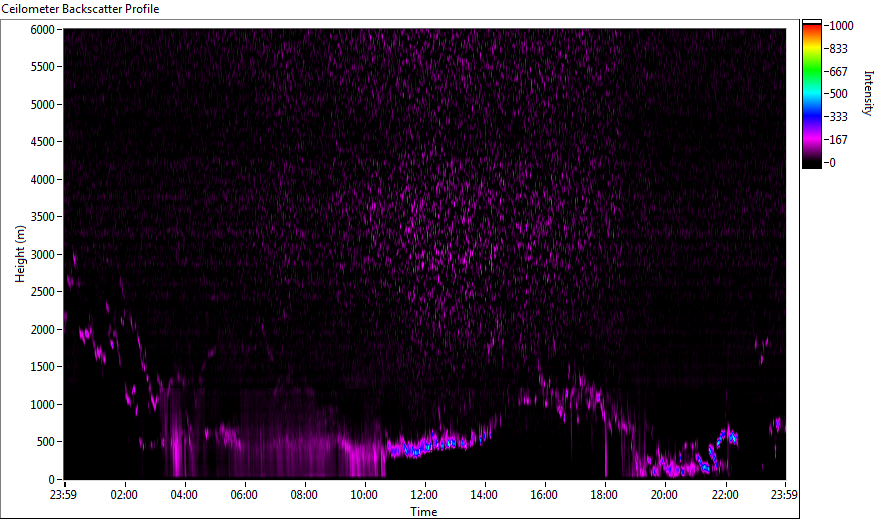Screen dimensions: 878x519
Task: Click the 5500 height axis value
Action: click(x=43, y=67)
